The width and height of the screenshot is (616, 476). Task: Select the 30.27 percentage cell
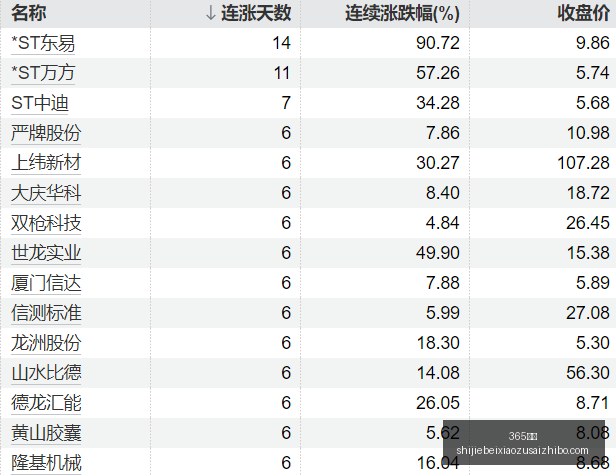(x=438, y=163)
